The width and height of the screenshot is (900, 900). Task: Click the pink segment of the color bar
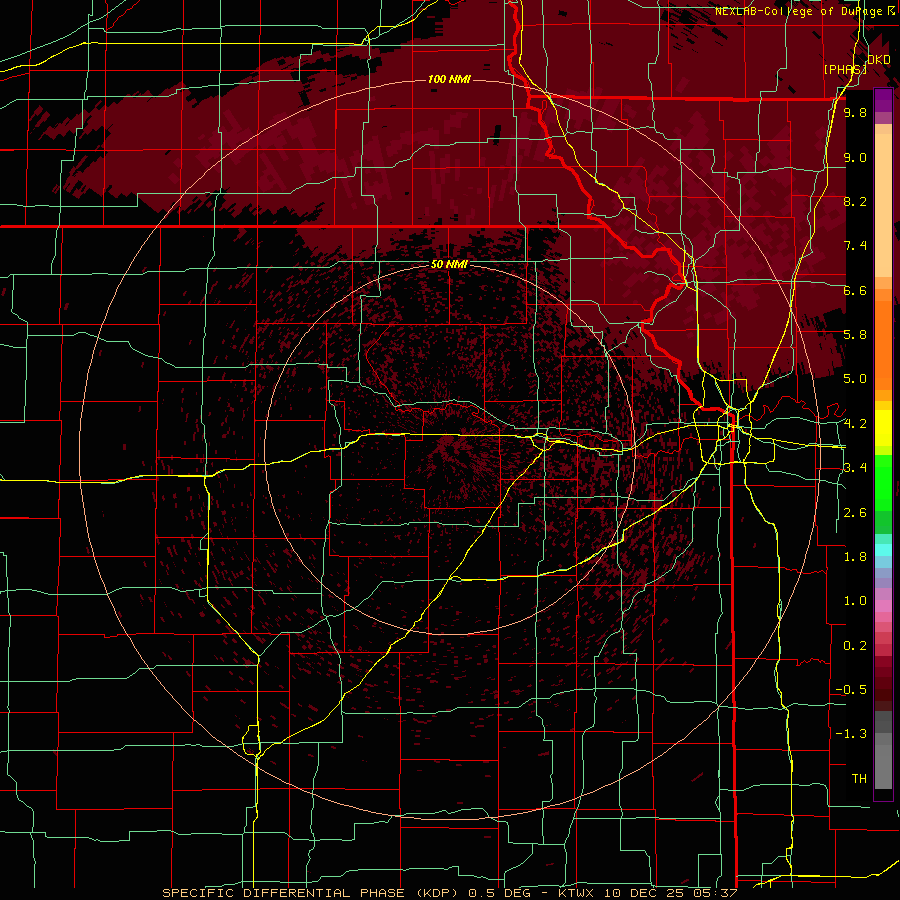[x=883, y=606]
